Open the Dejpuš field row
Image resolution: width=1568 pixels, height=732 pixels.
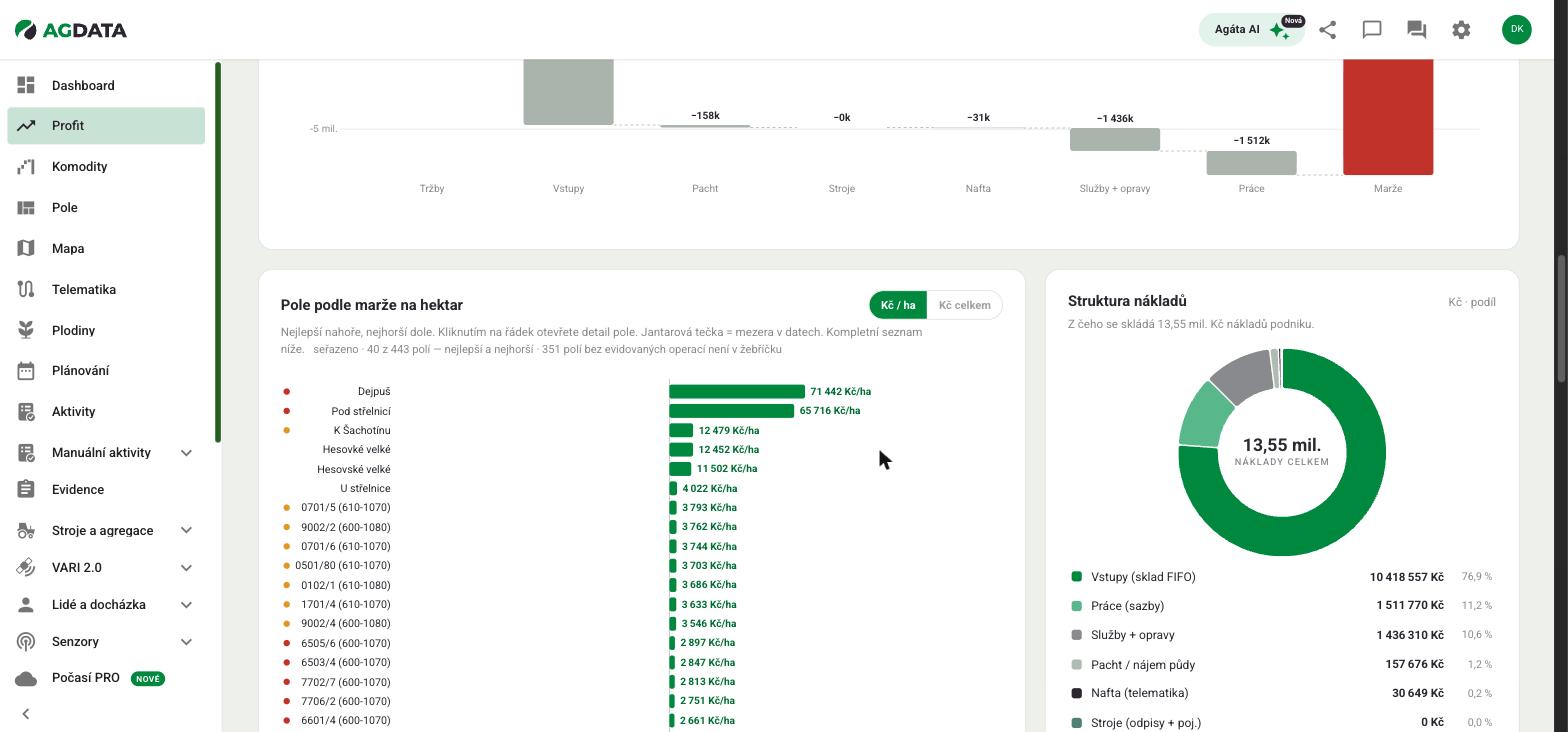coord(641,391)
